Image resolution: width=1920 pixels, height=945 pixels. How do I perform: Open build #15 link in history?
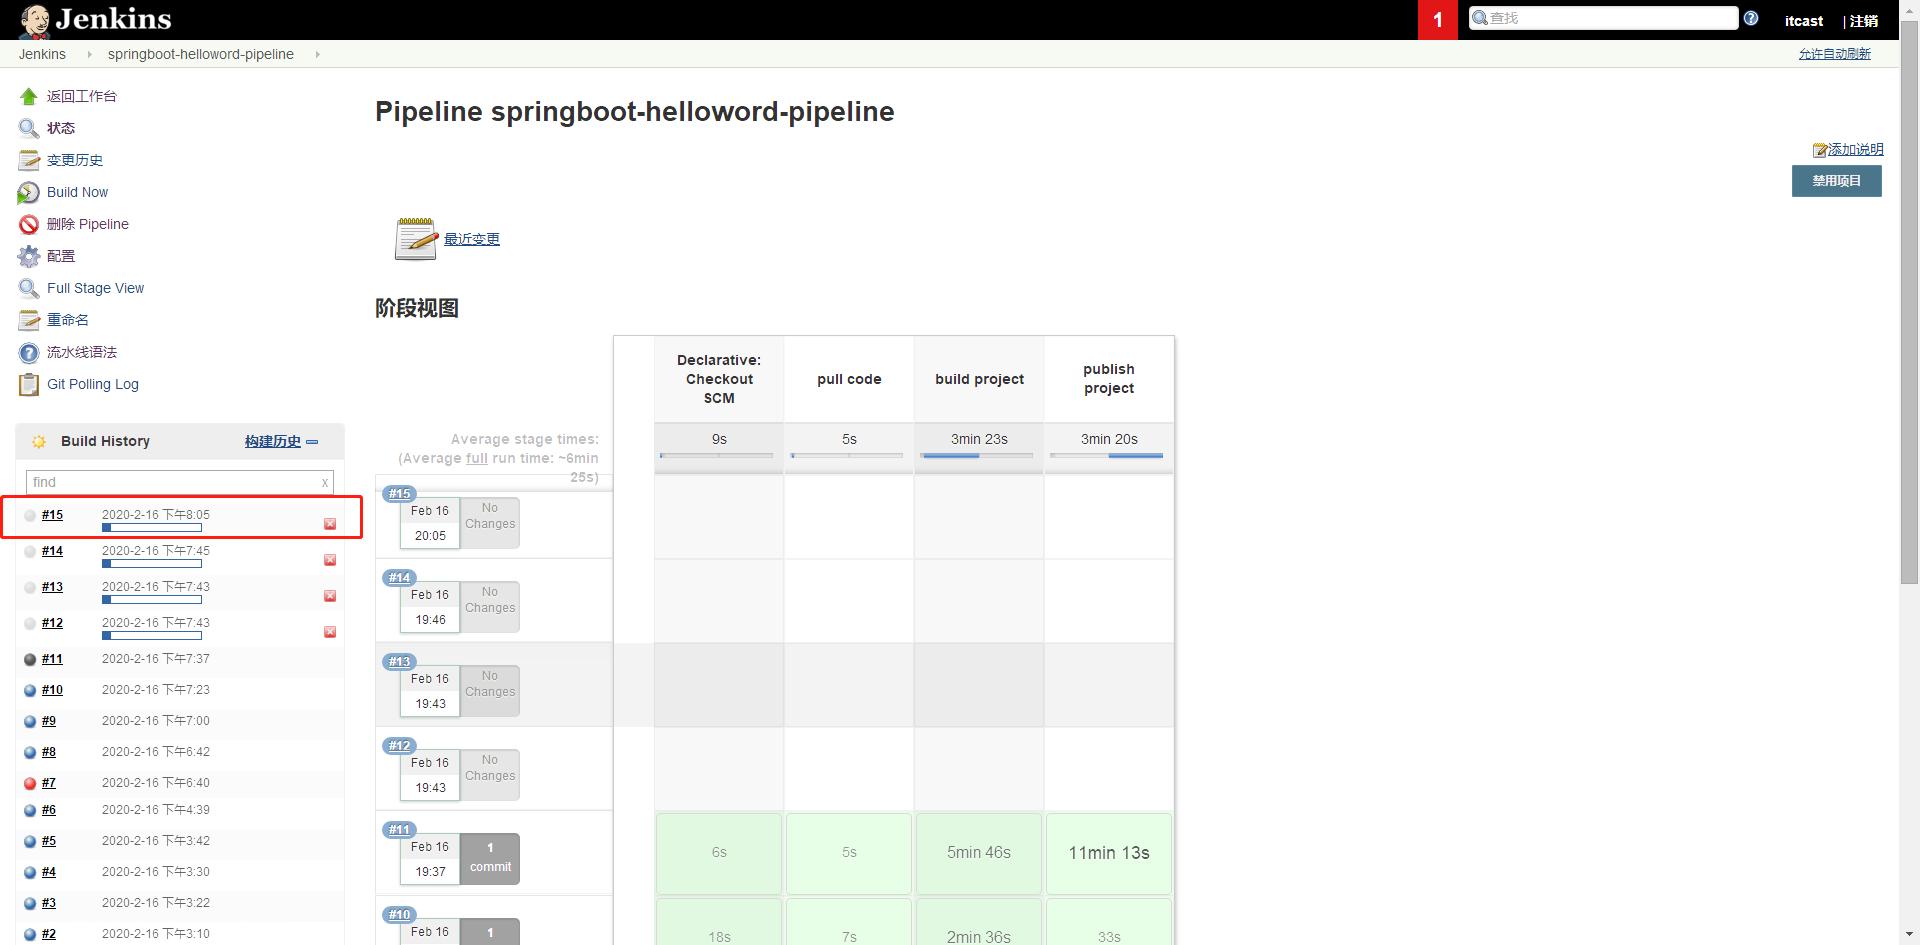click(52, 516)
